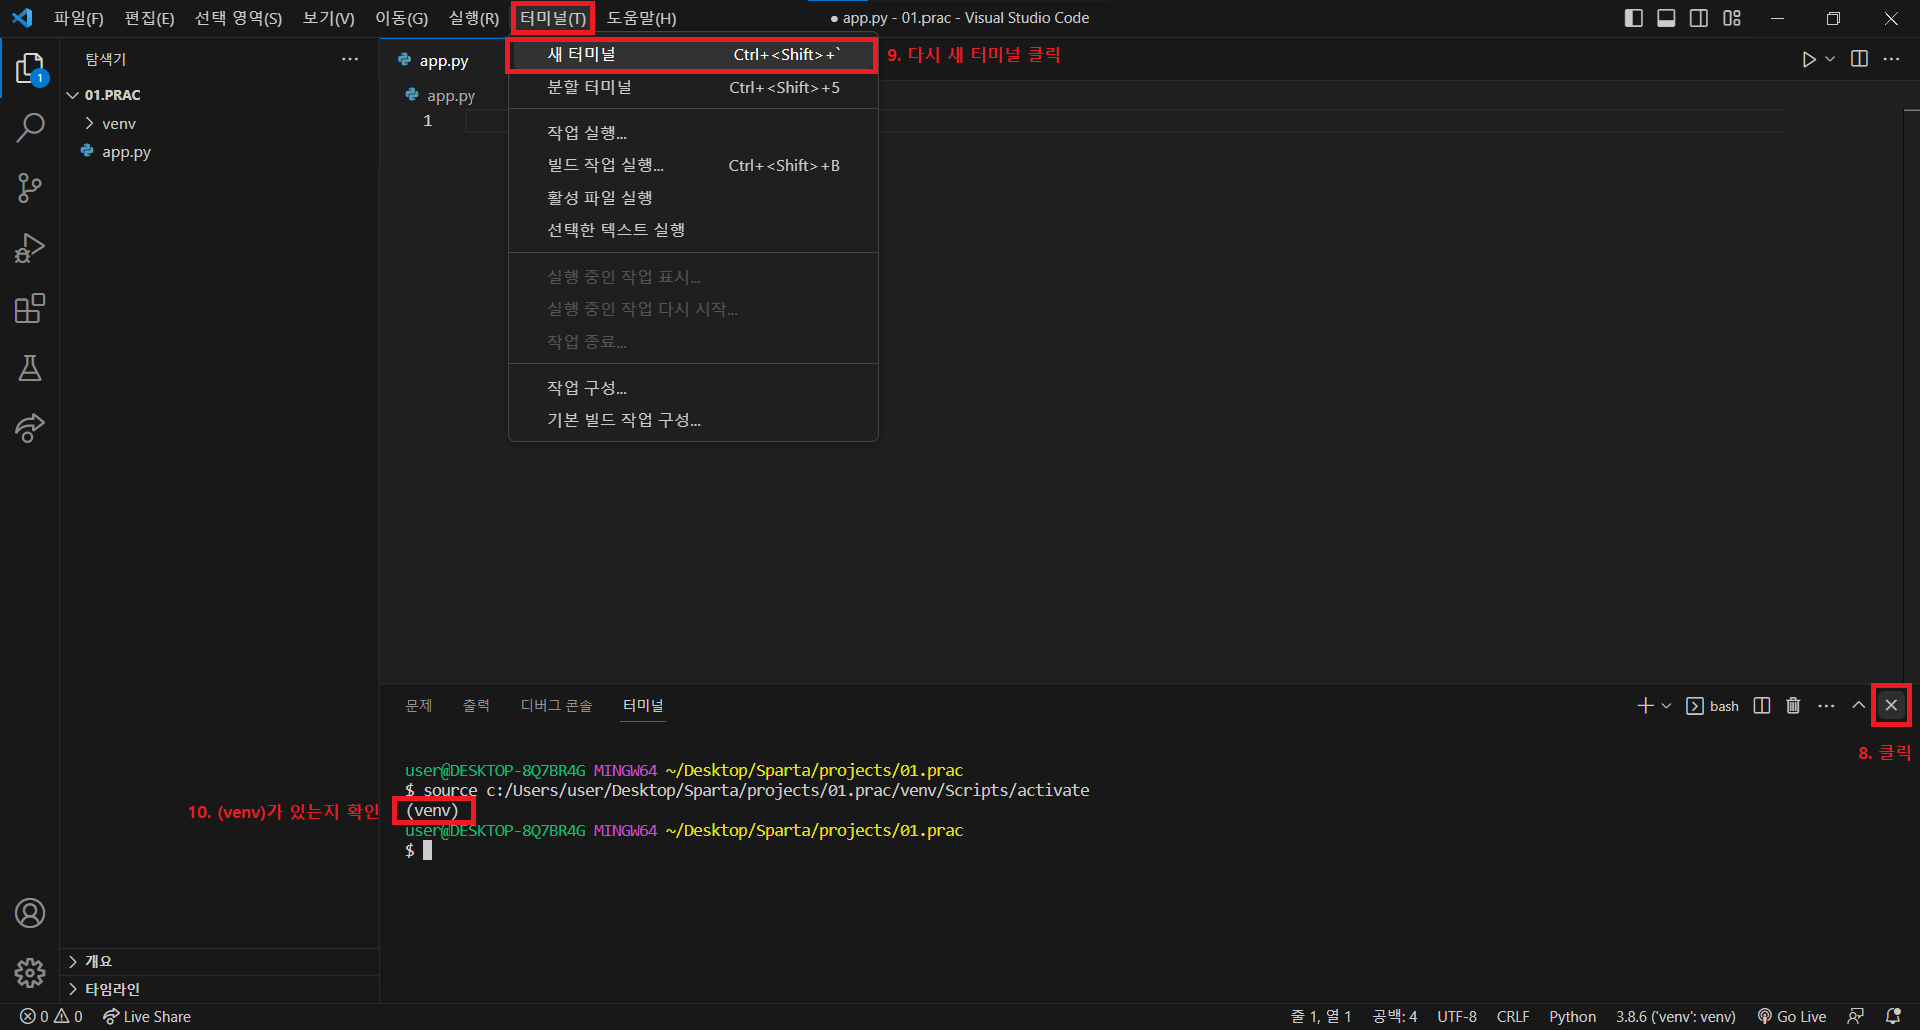Maximize terminal panel with caret-up icon

[x=1858, y=705]
